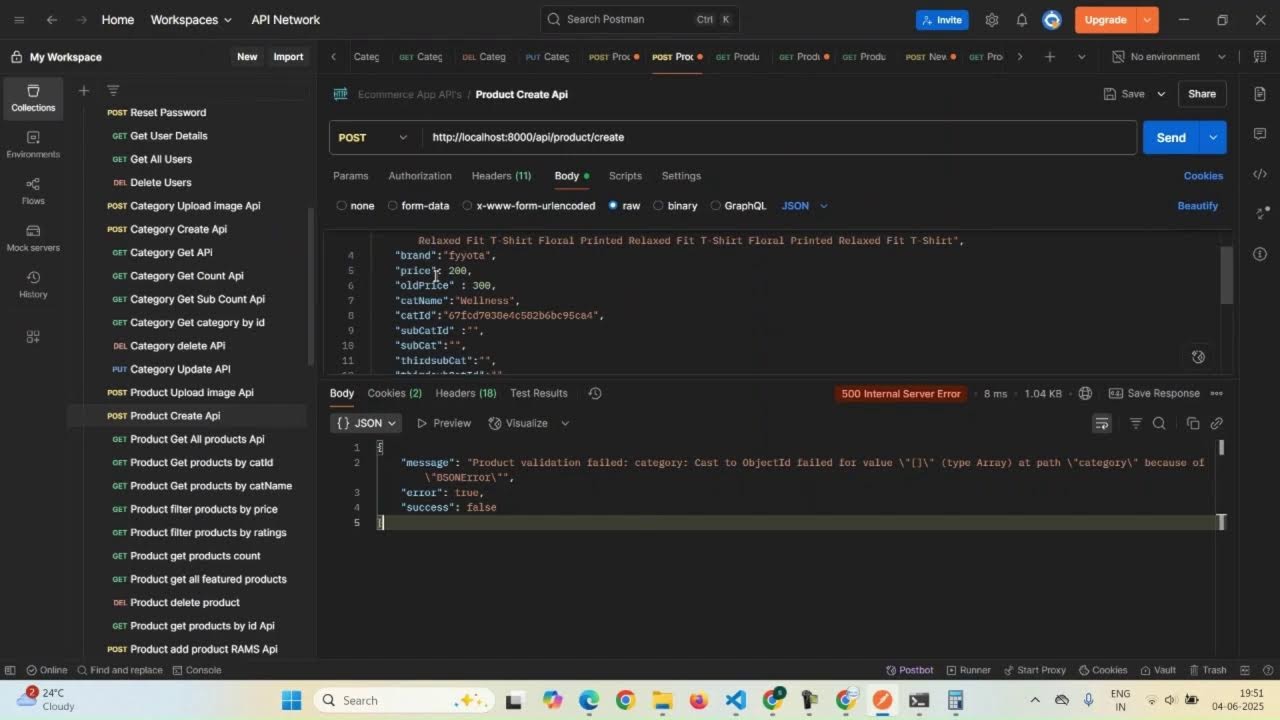
Task: Open the Send button dropdown arrow
Action: (x=1213, y=138)
